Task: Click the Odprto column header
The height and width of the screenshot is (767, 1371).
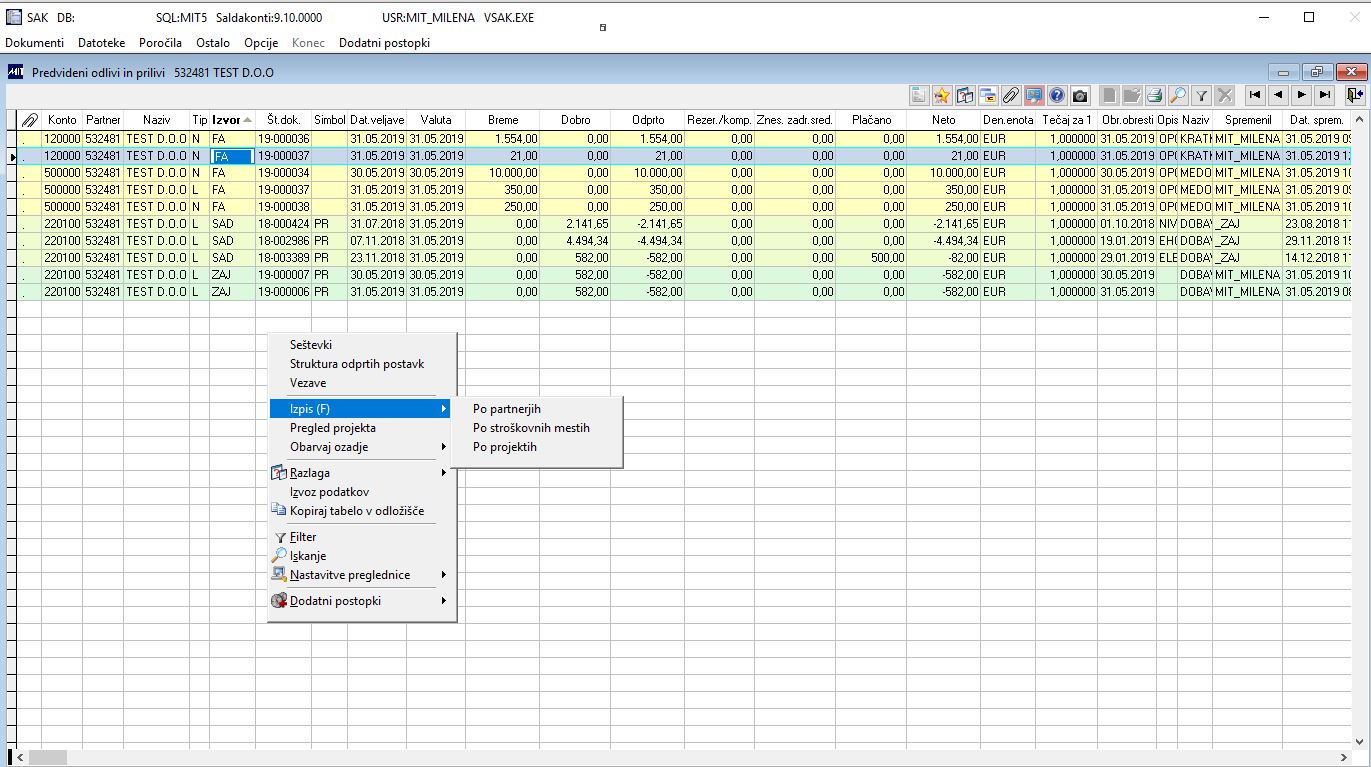Action: [648, 120]
